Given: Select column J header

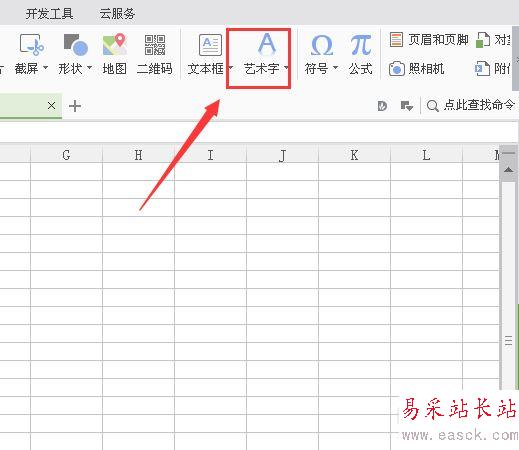Looking at the screenshot, I should coord(282,155).
